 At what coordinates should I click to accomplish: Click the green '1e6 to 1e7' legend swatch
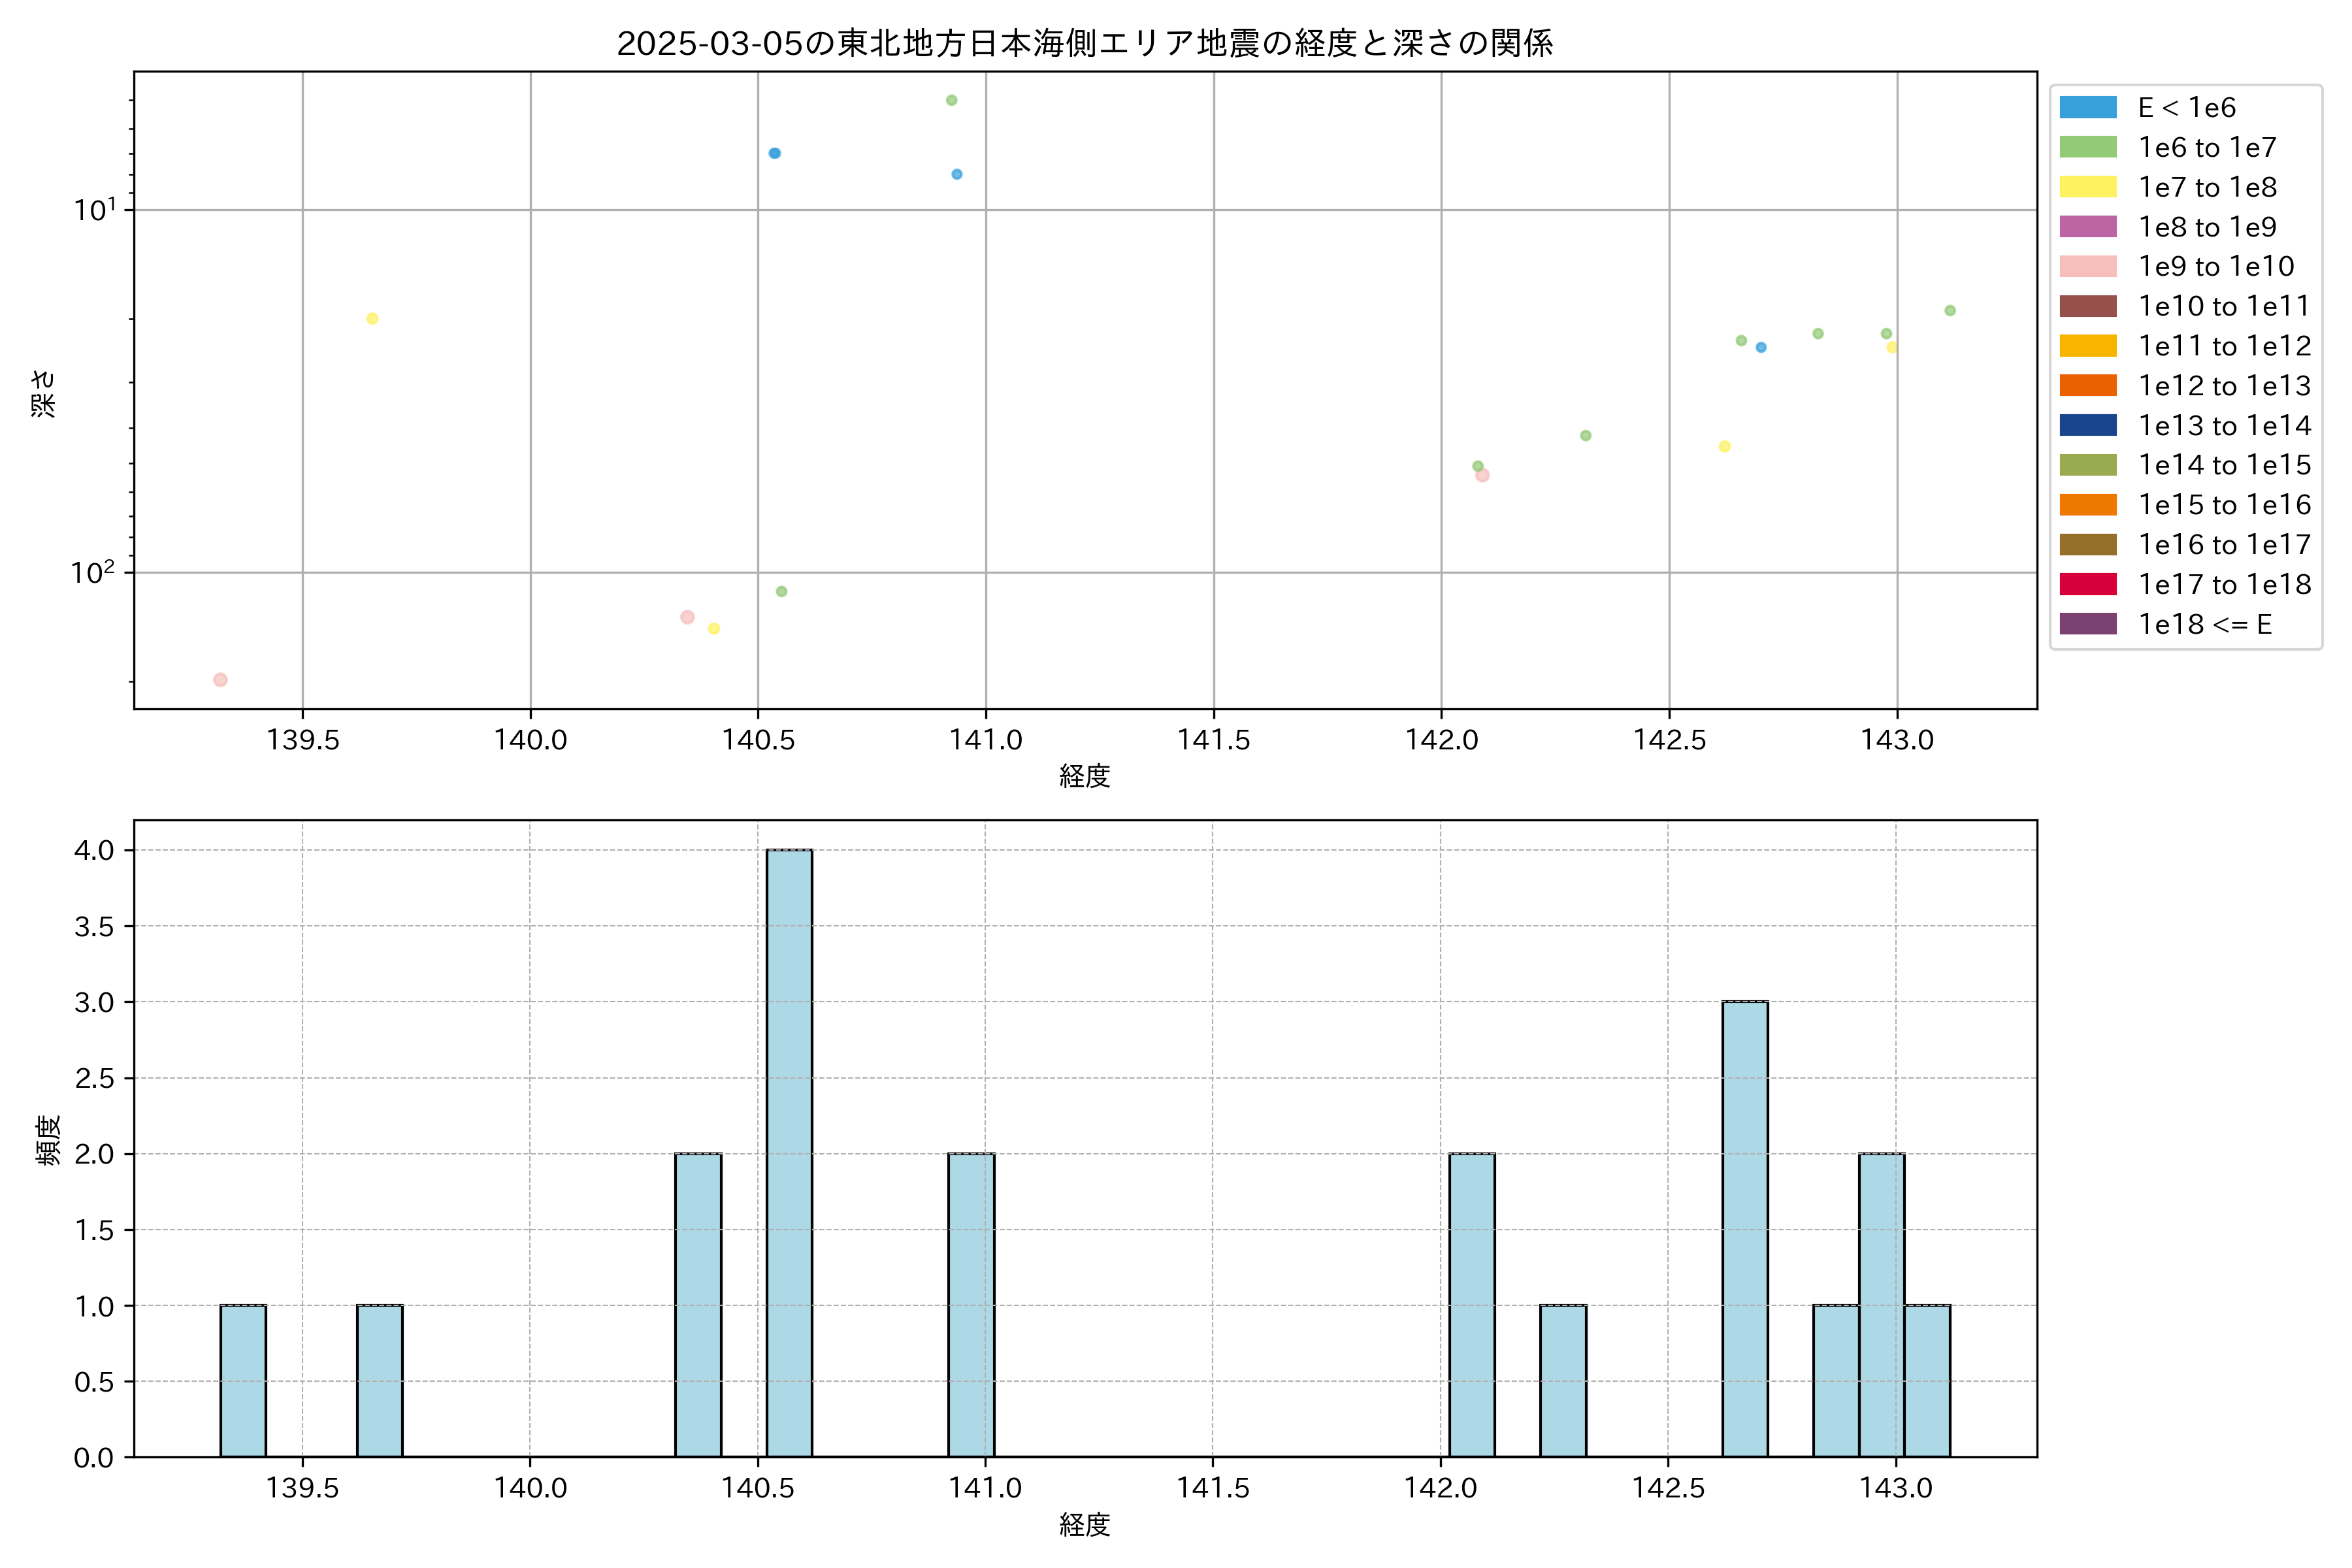click(2087, 147)
